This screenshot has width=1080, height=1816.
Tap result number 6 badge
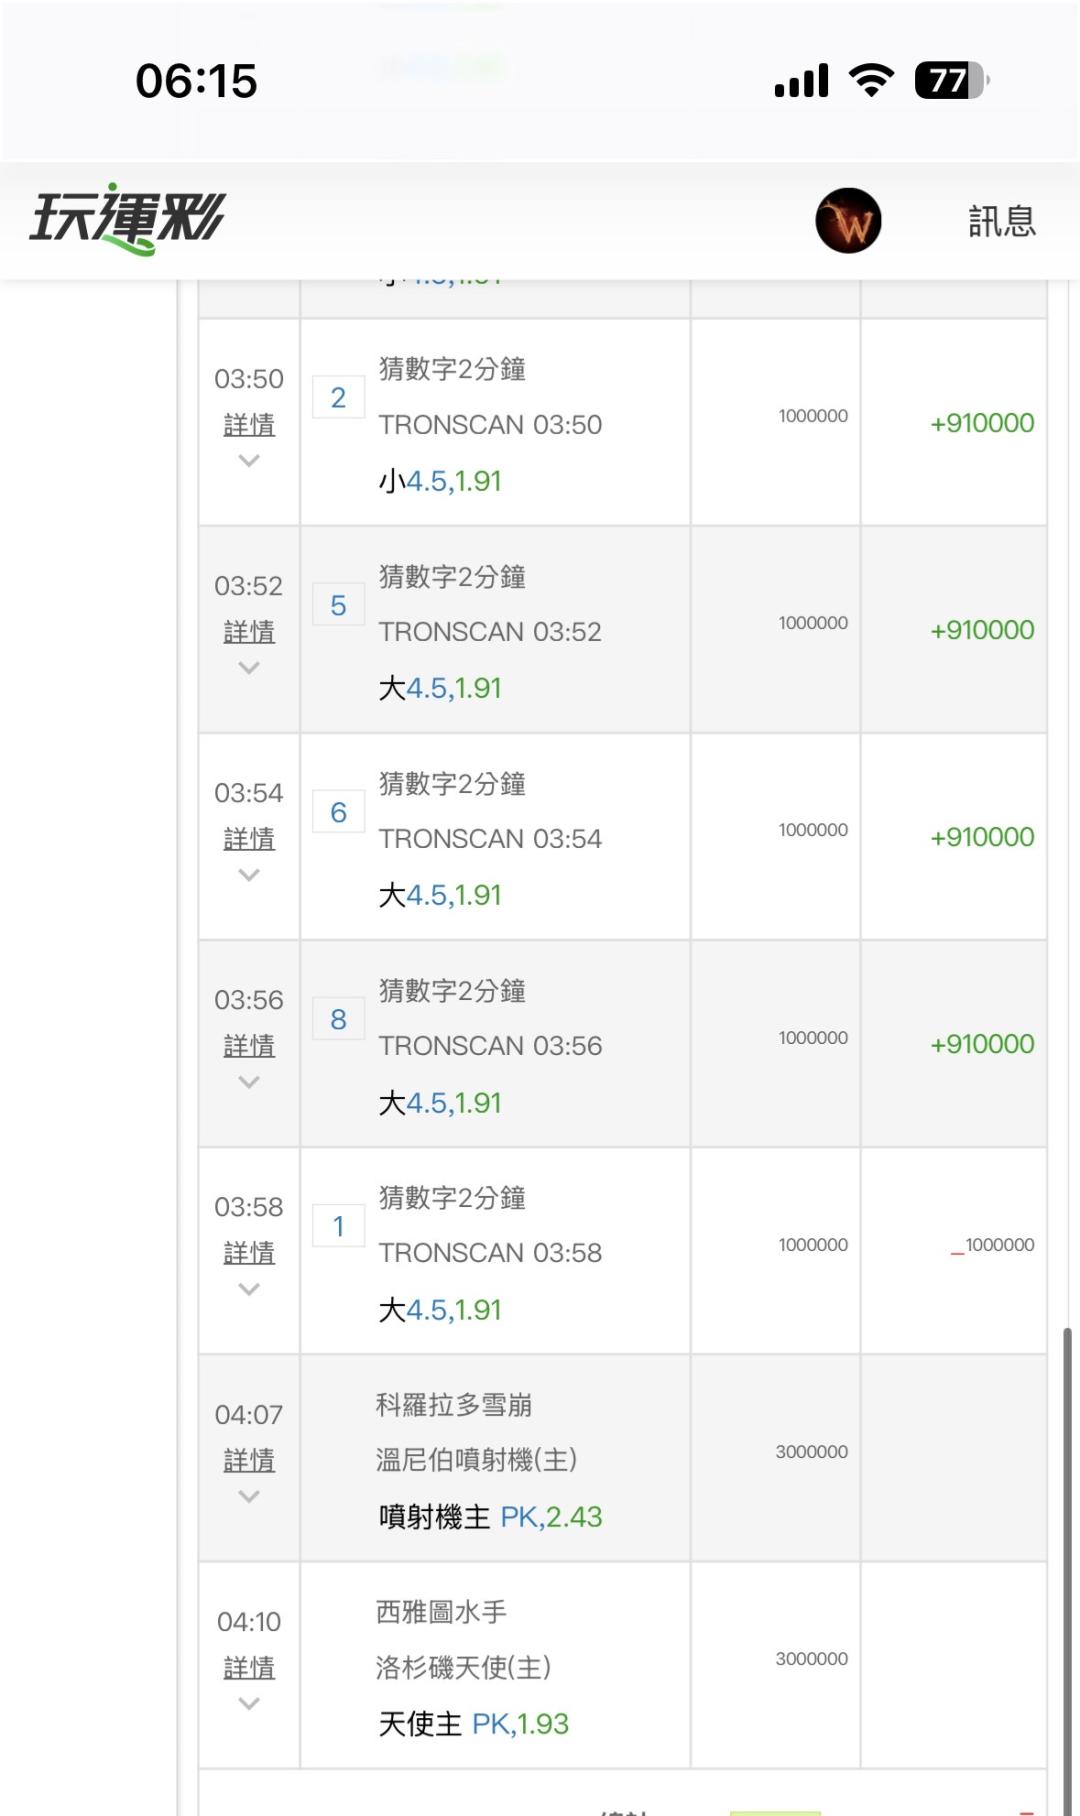pyautogui.click(x=338, y=812)
